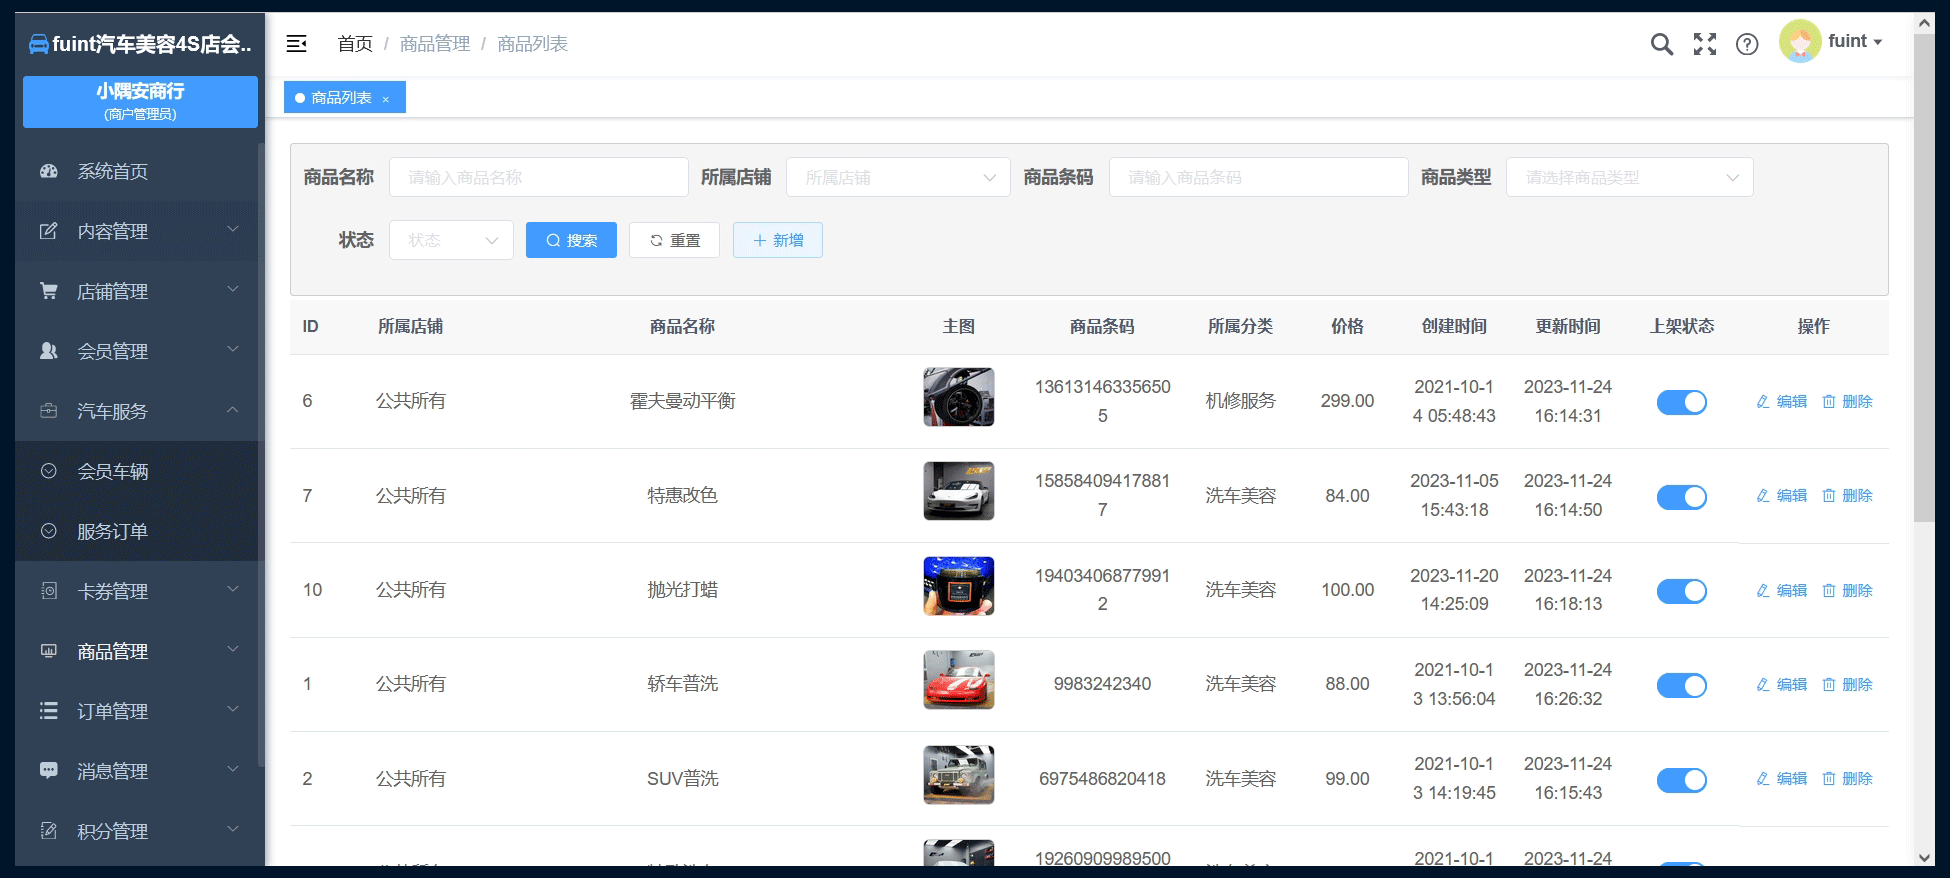The height and width of the screenshot is (878, 1950).
Task: Open the 轿车普洗 red car thumbnail
Action: pos(959,680)
